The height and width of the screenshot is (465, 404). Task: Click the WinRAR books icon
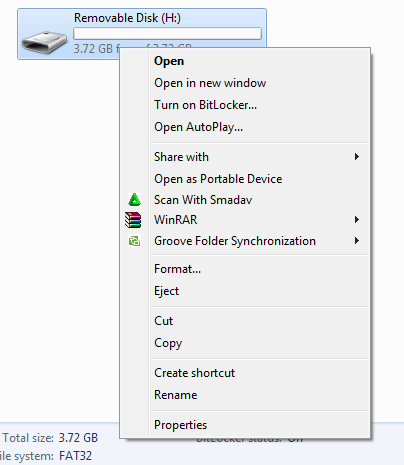133,220
